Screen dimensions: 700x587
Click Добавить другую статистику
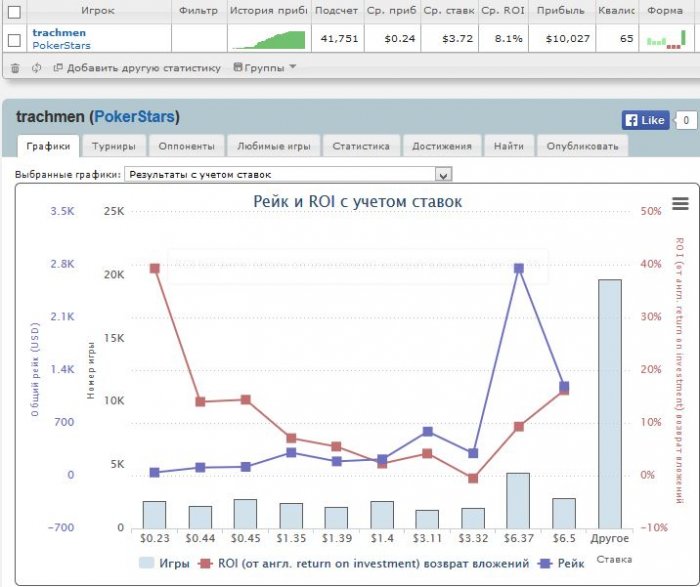pos(144,68)
